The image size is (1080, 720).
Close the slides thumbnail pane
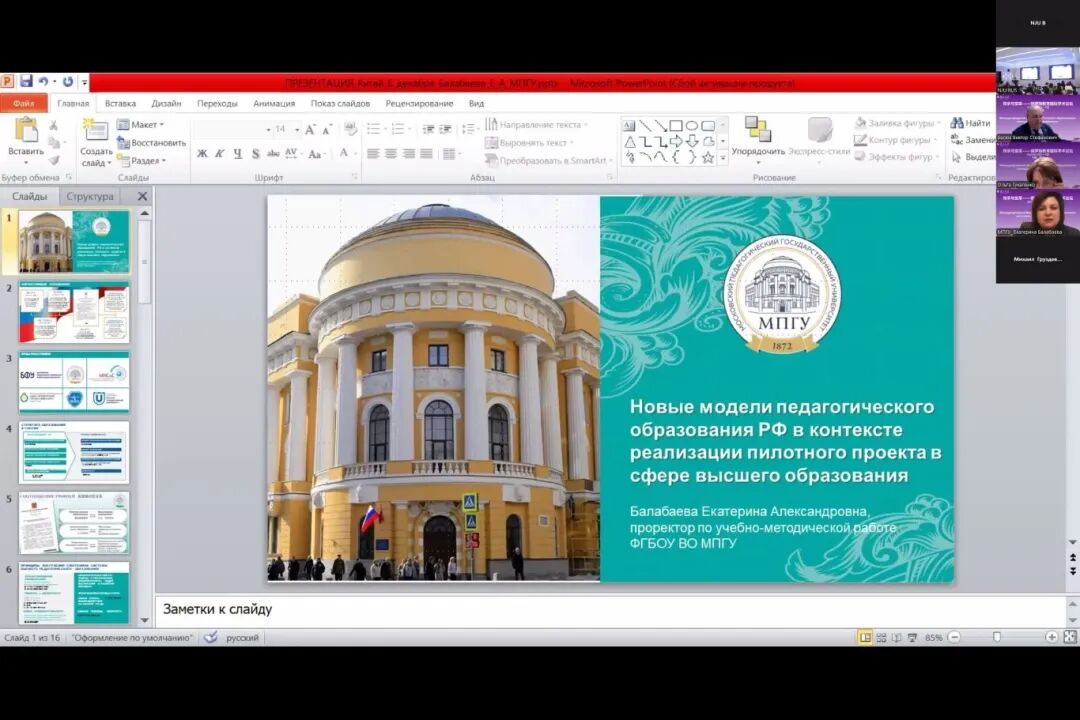pyautogui.click(x=143, y=196)
